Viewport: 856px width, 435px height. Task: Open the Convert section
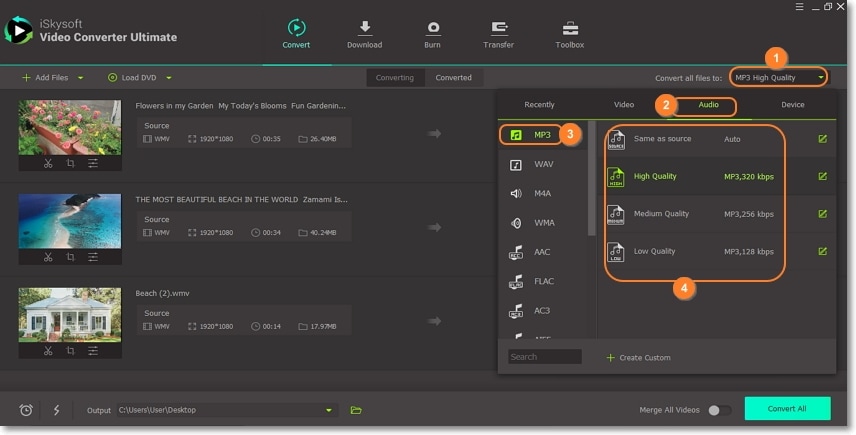(296, 34)
